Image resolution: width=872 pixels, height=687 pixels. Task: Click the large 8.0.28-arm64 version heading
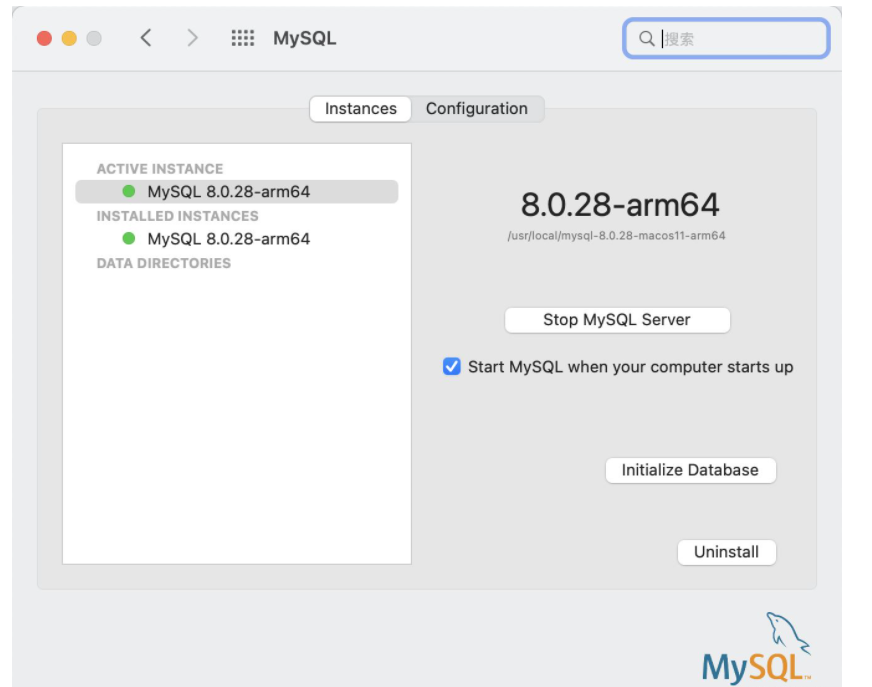point(620,205)
